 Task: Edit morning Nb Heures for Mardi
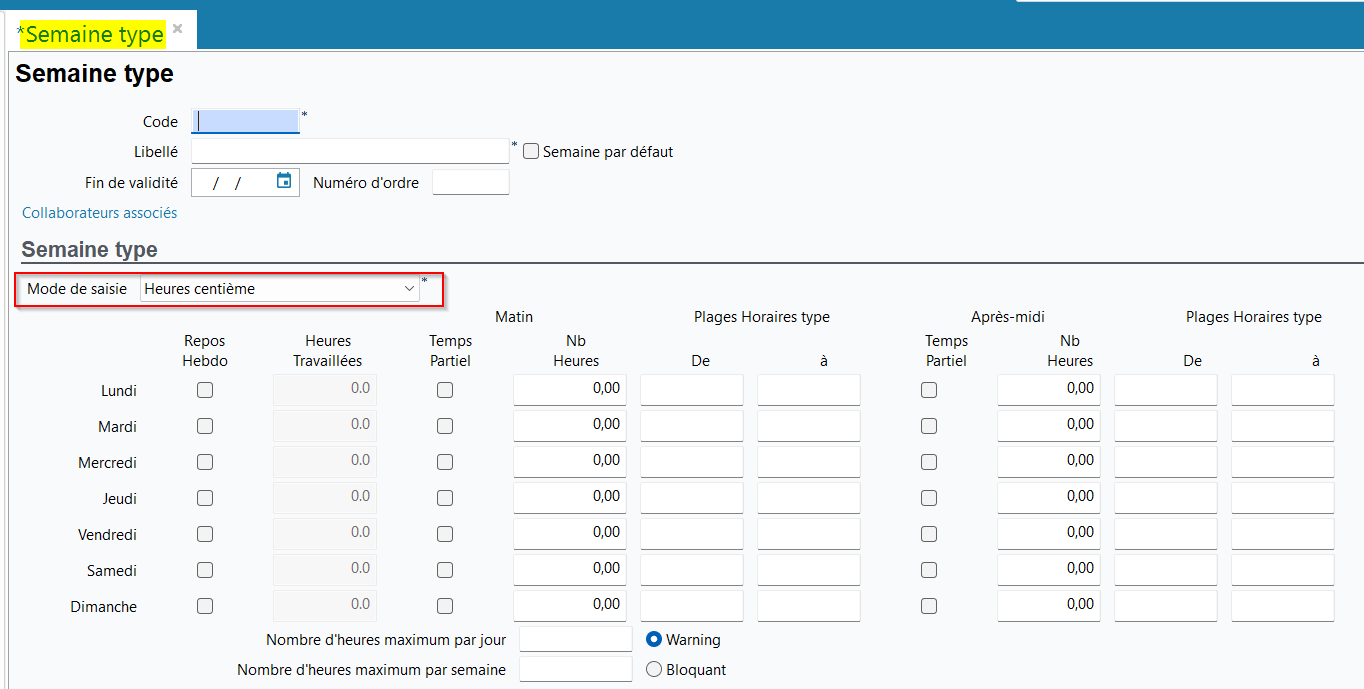569,426
